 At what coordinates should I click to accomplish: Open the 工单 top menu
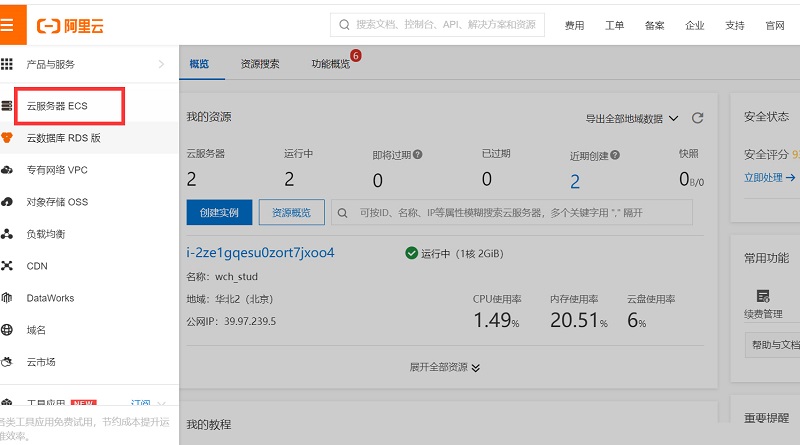pos(614,25)
